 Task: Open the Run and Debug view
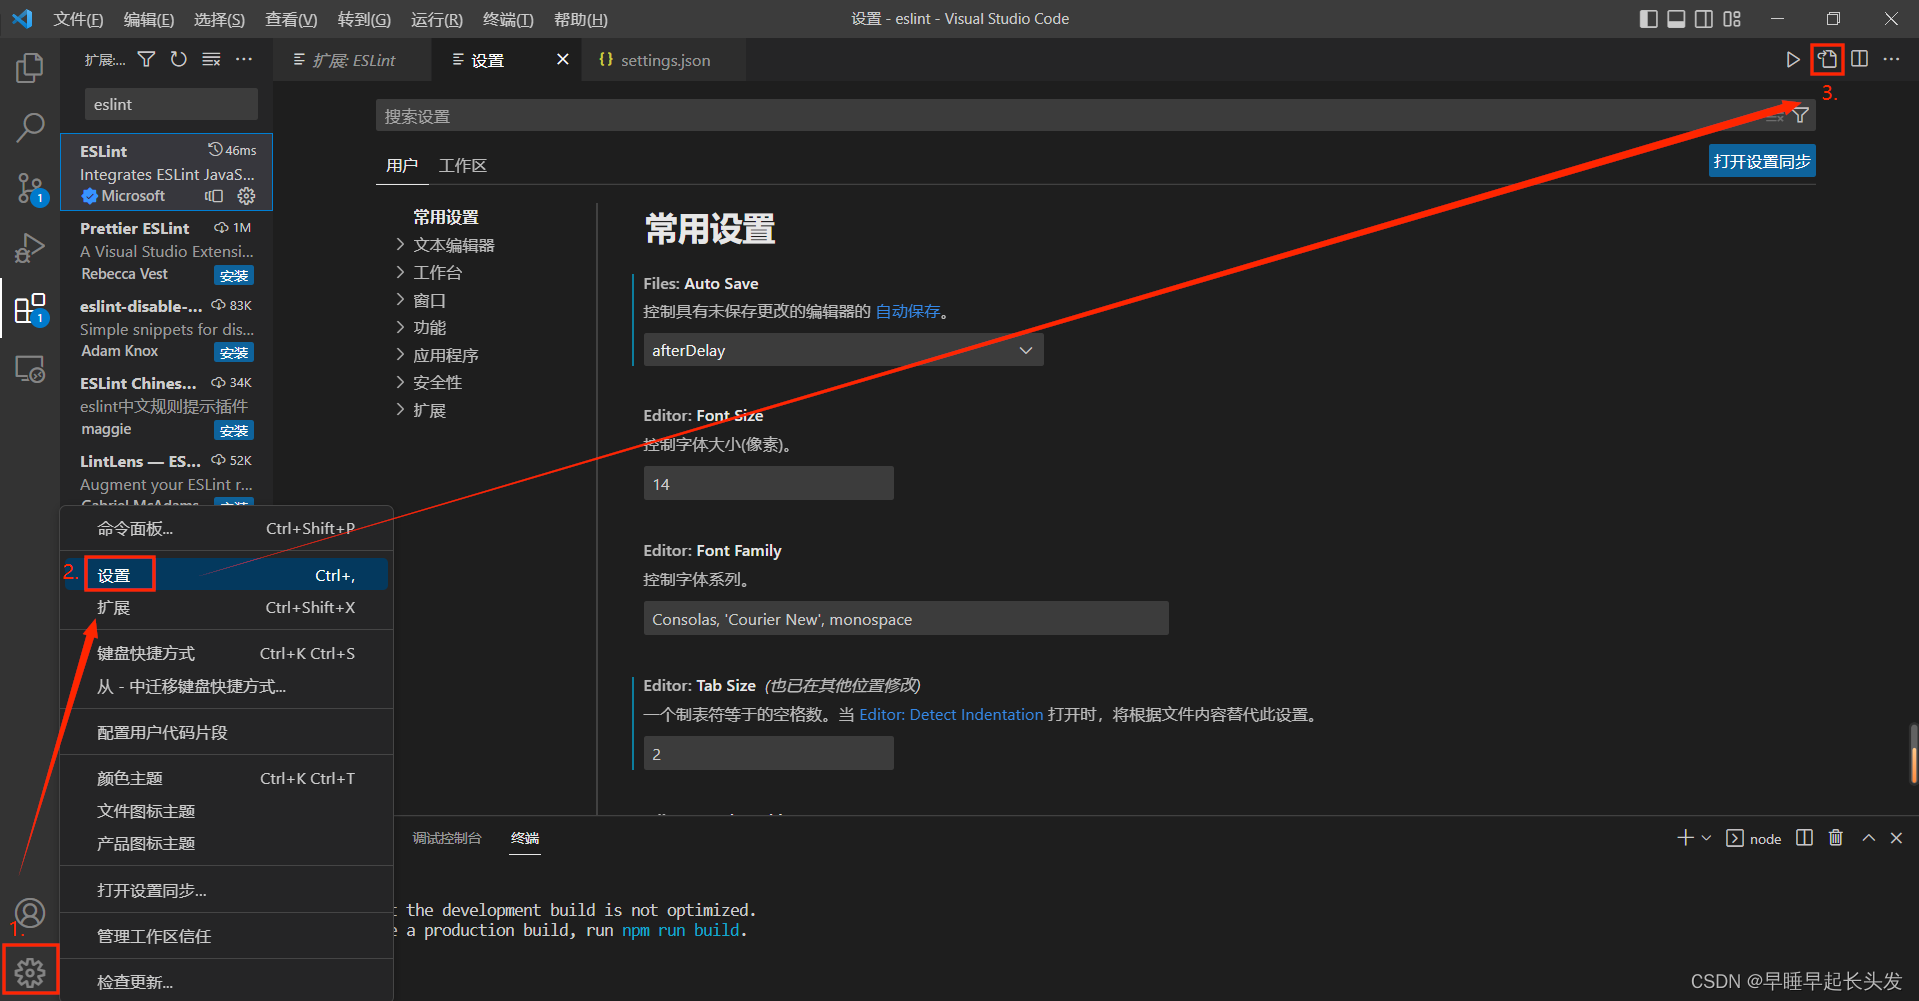coord(30,247)
